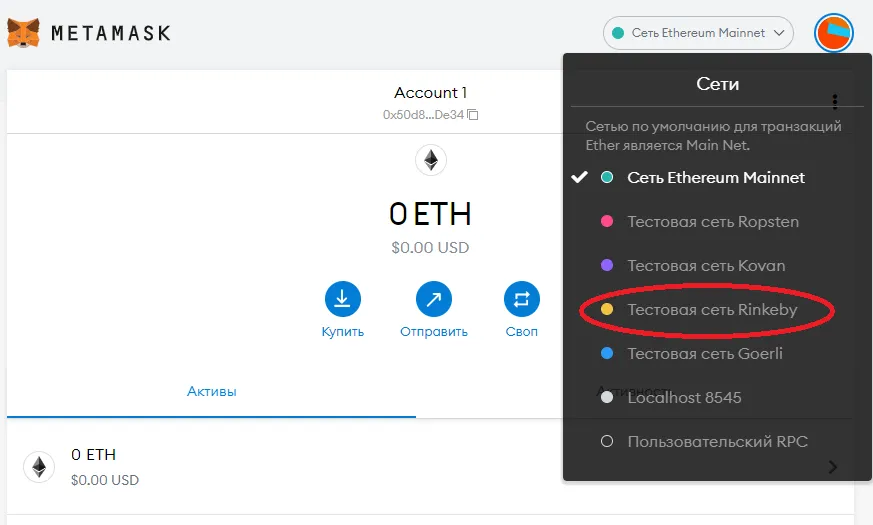This screenshot has height=525, width=873.
Task: Open the three-dot options menu
Action: [835, 102]
